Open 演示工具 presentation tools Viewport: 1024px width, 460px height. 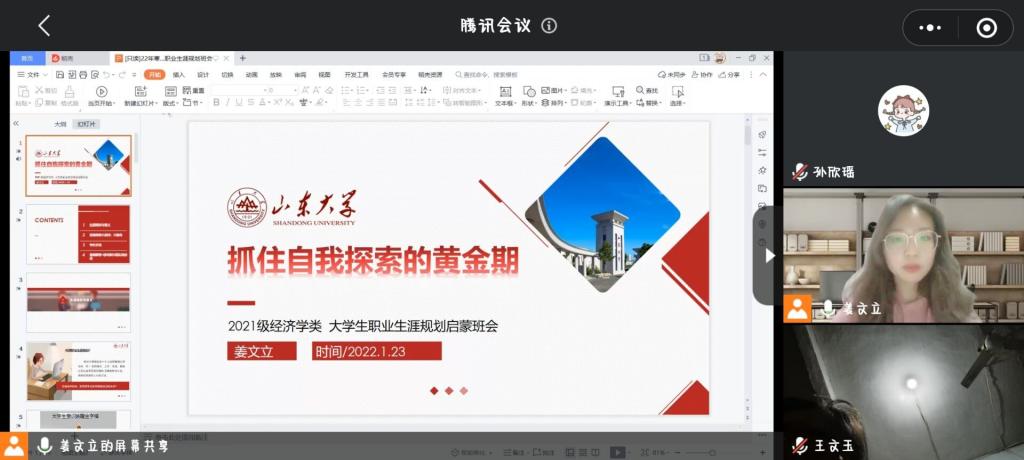pos(618,95)
